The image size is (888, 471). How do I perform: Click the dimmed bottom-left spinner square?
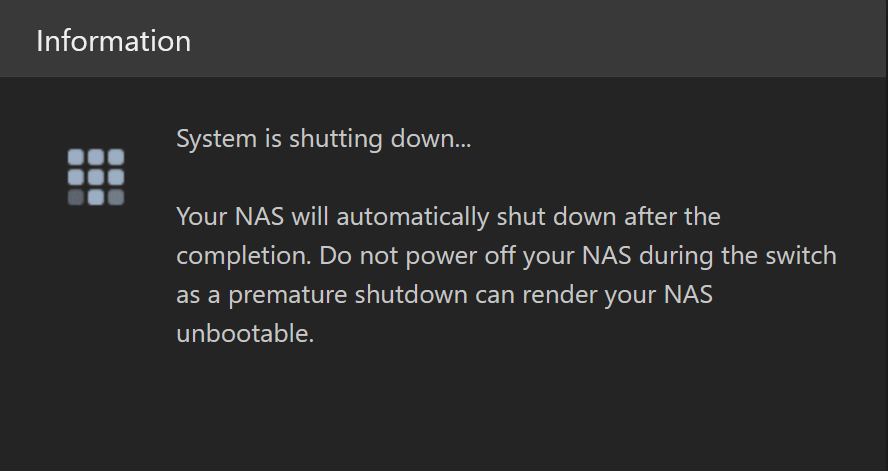(x=76, y=197)
